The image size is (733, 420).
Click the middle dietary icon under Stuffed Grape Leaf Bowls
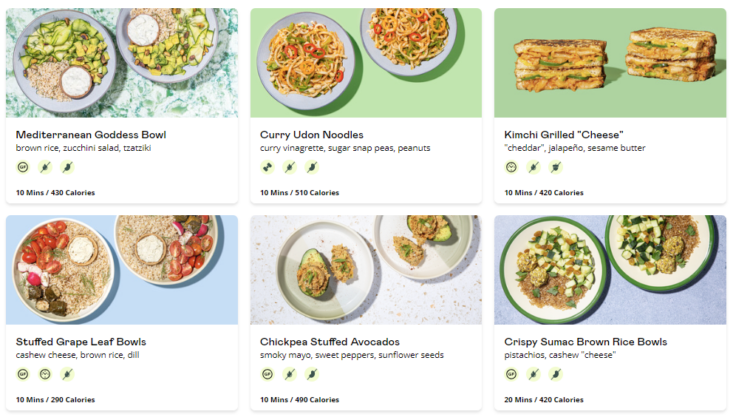pyautogui.click(x=44, y=374)
